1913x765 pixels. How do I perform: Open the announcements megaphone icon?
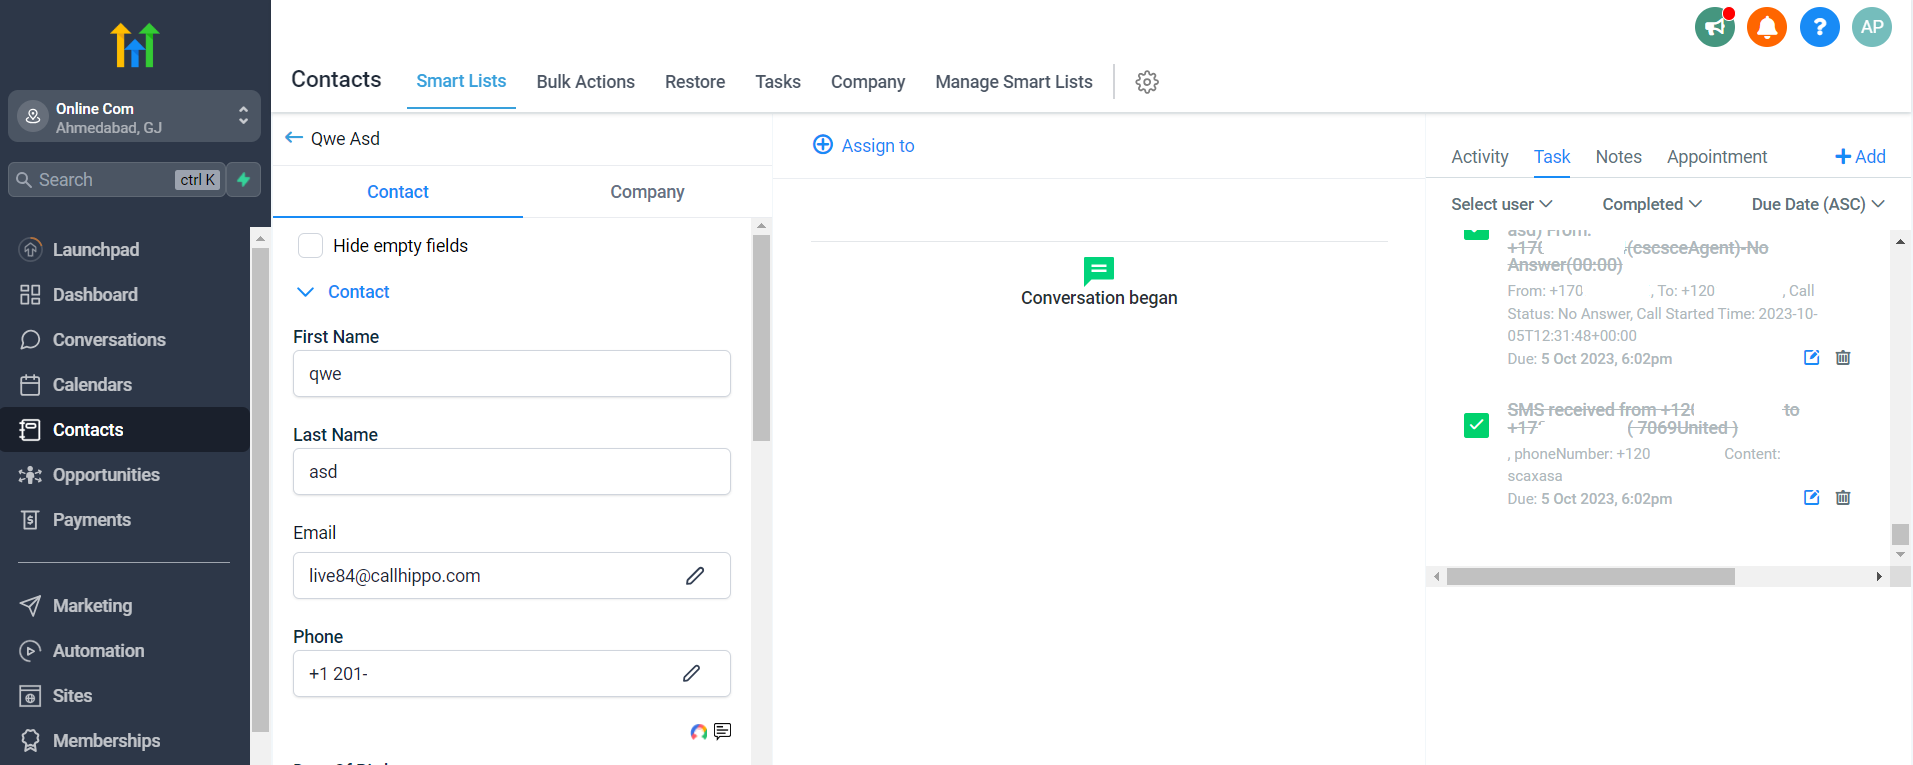pyautogui.click(x=1715, y=27)
